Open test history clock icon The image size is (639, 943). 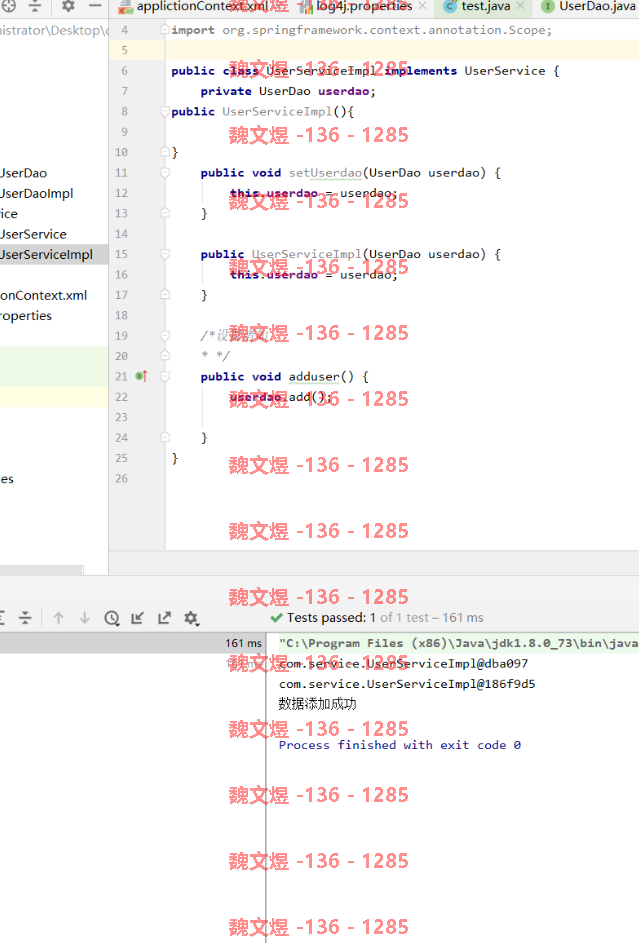(112, 618)
